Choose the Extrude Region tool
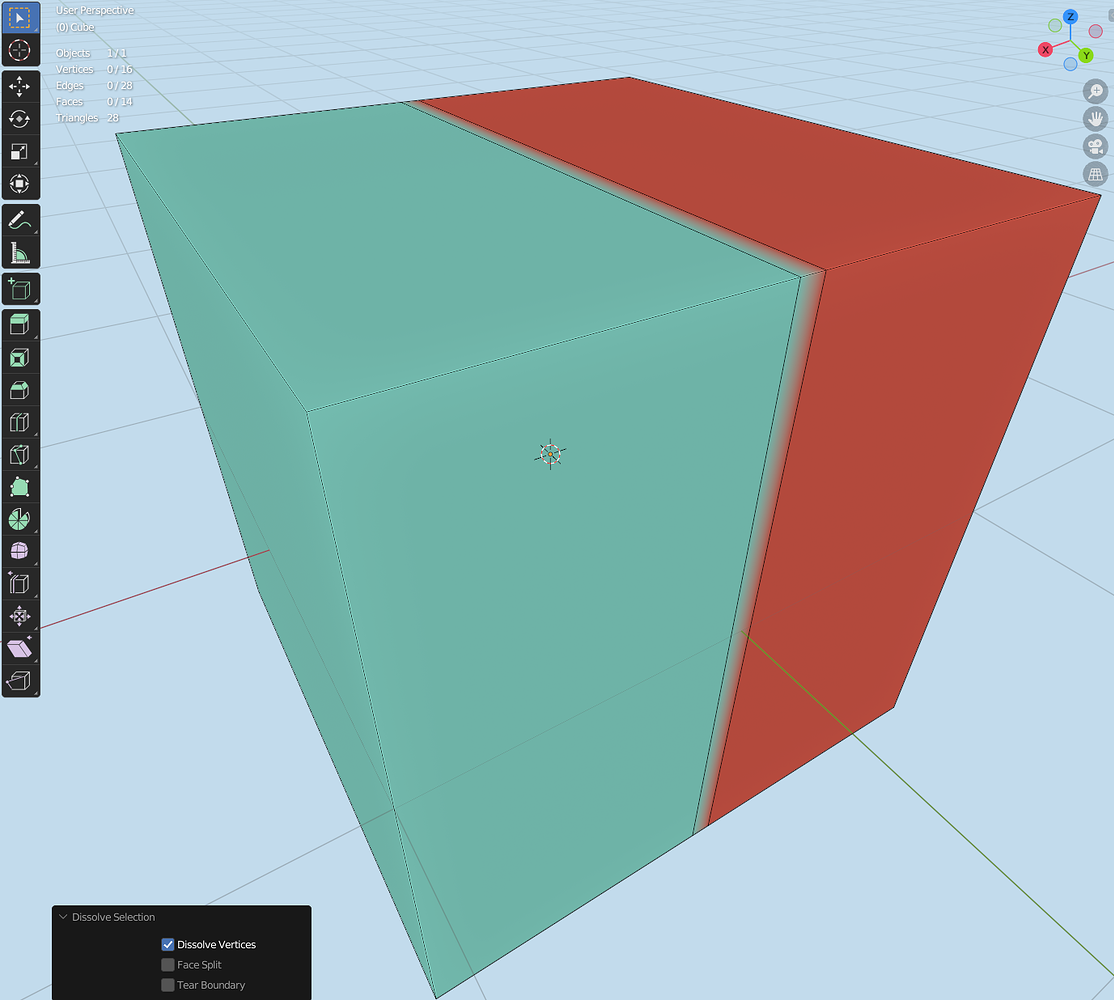Image resolution: width=1114 pixels, height=1000 pixels. 20,323
